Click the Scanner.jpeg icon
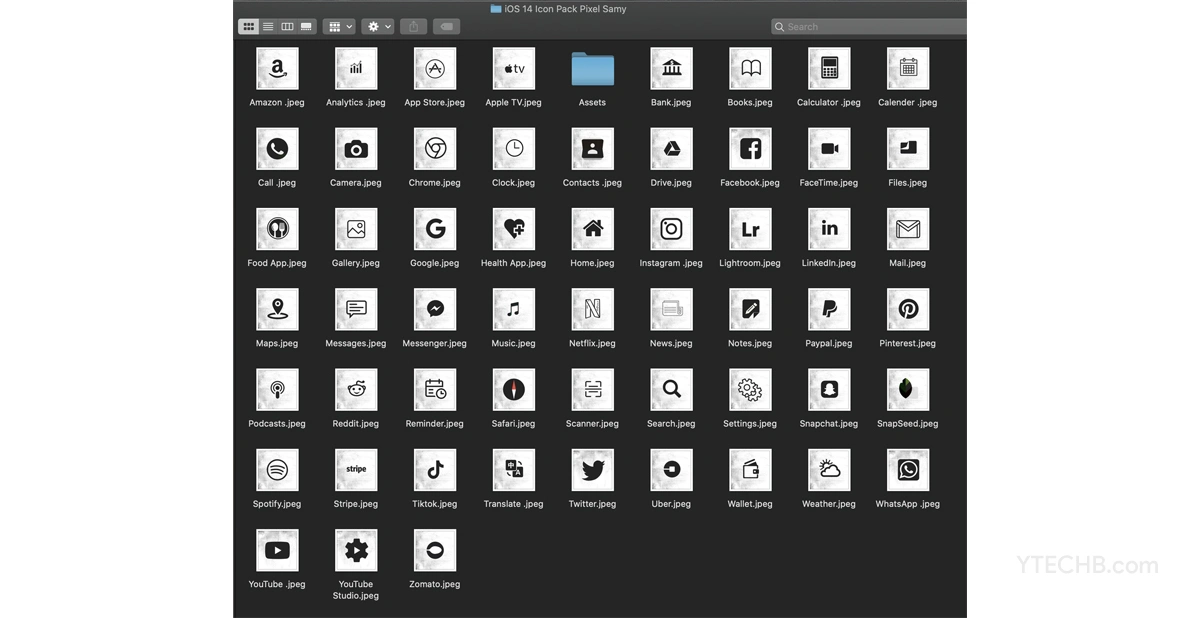 [x=593, y=390]
